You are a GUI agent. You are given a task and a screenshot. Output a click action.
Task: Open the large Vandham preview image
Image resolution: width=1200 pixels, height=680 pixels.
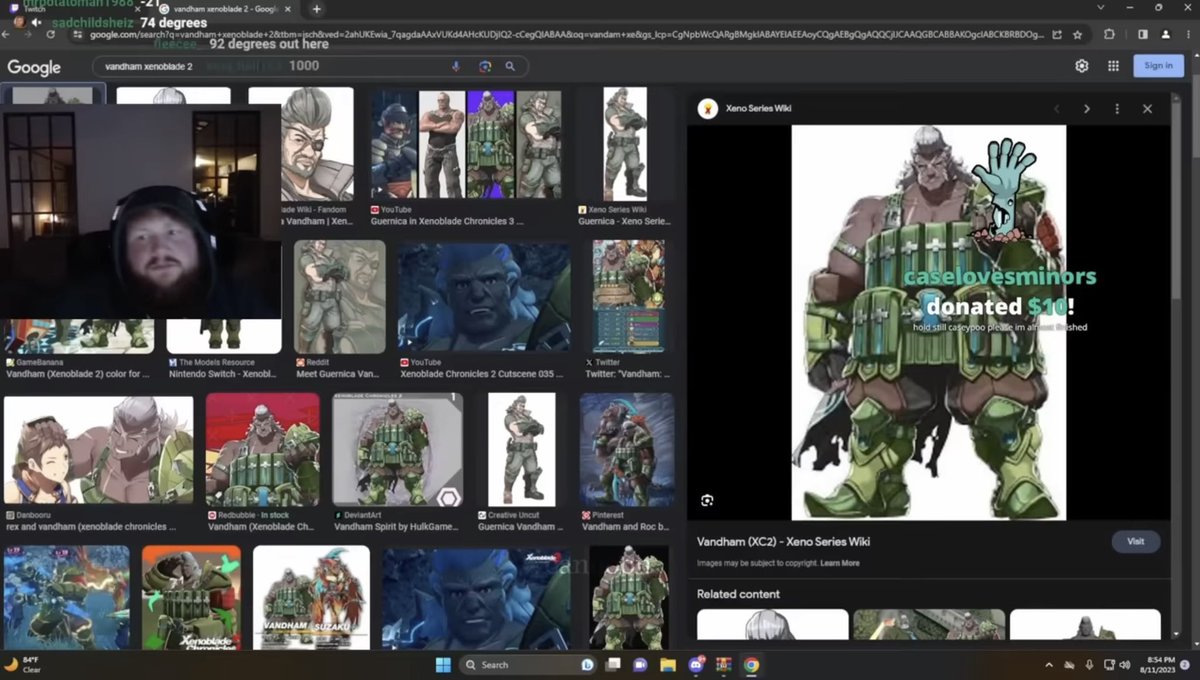[929, 322]
